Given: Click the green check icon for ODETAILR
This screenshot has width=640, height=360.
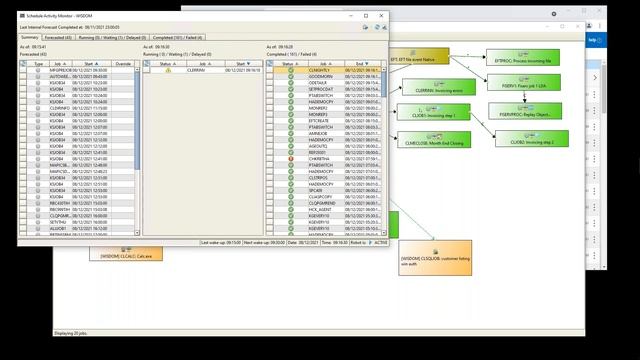Looking at the screenshot, I should pos(291,83).
